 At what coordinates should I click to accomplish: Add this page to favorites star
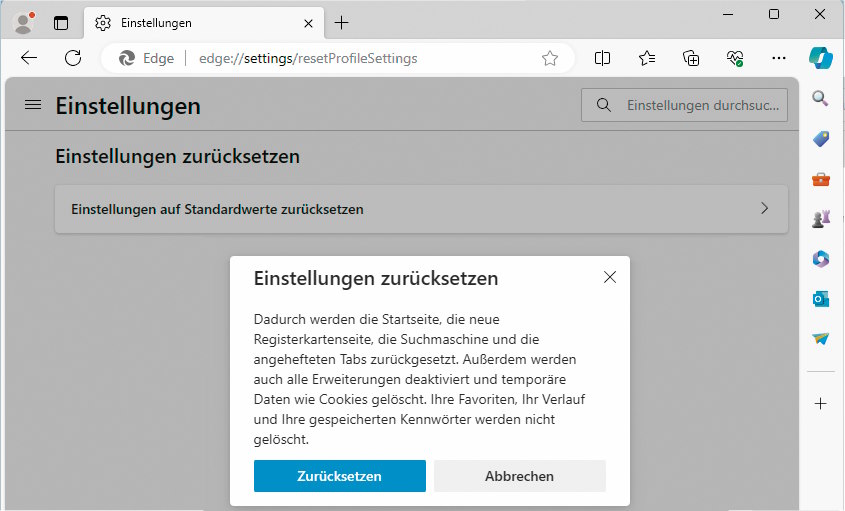pos(550,58)
